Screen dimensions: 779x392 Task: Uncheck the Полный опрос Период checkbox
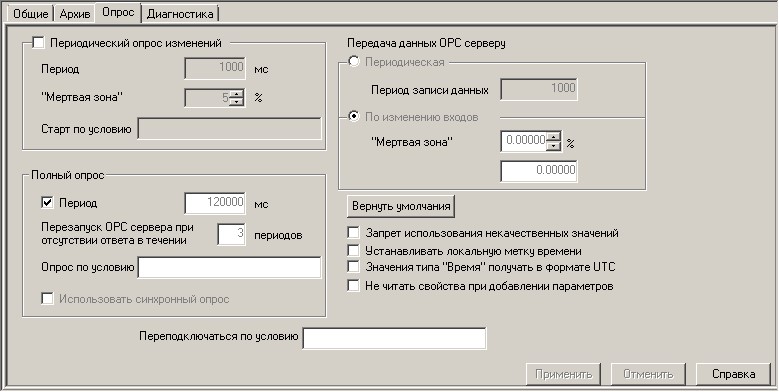point(48,203)
